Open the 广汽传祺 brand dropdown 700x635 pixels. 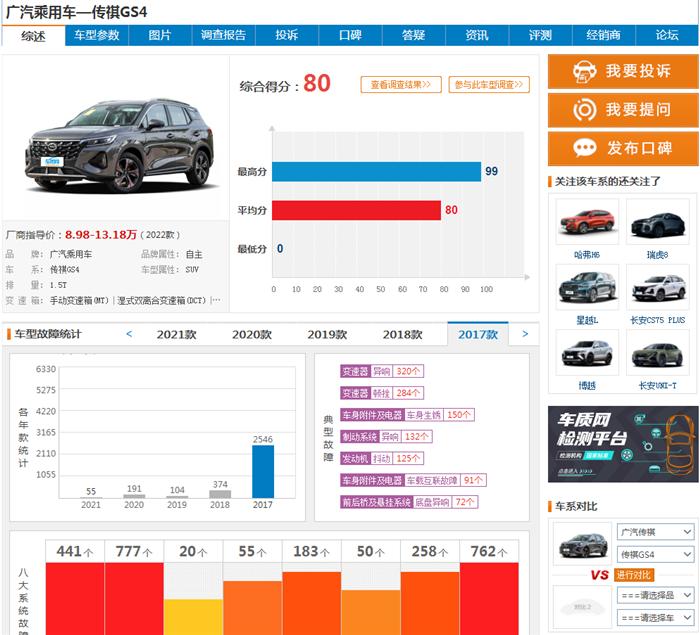click(x=655, y=532)
